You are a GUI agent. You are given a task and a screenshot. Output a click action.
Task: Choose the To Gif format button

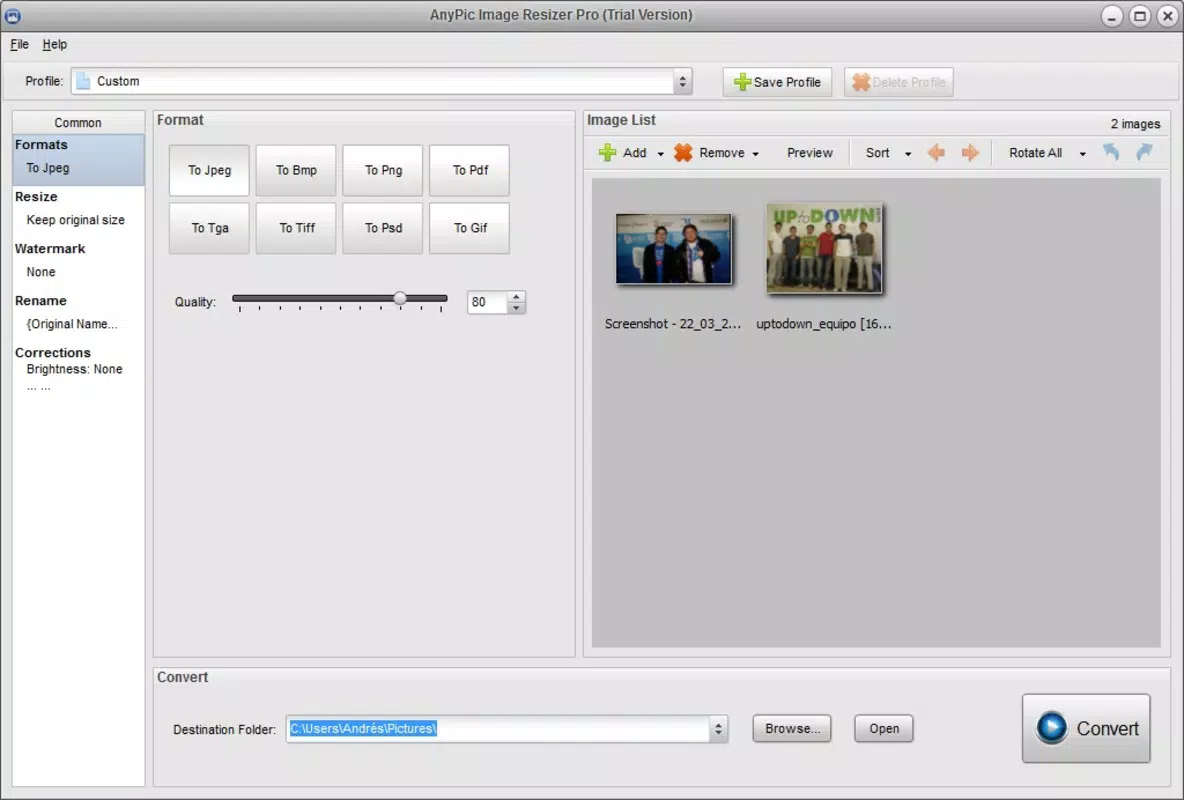click(470, 228)
